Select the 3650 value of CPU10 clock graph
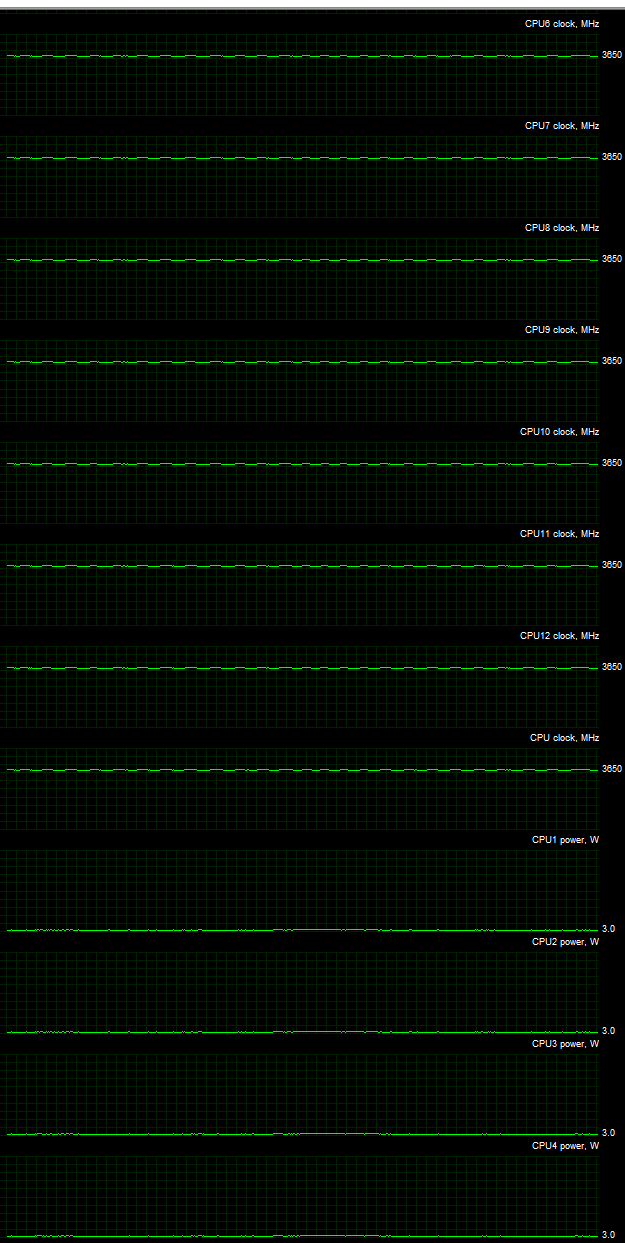 [612, 463]
